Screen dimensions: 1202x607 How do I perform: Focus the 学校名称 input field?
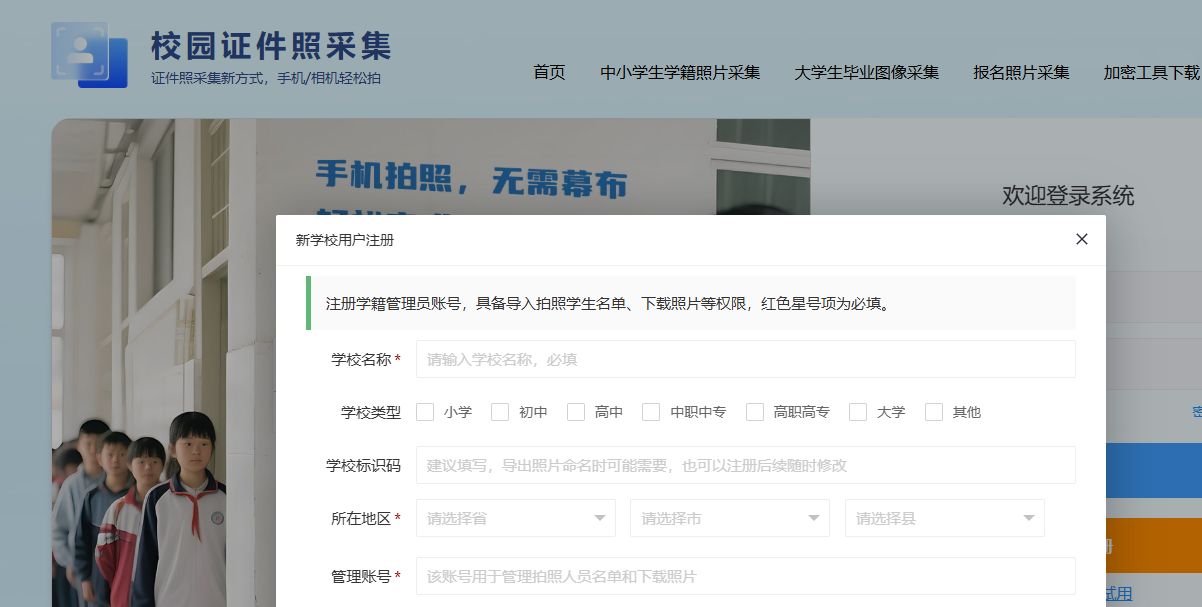745,359
